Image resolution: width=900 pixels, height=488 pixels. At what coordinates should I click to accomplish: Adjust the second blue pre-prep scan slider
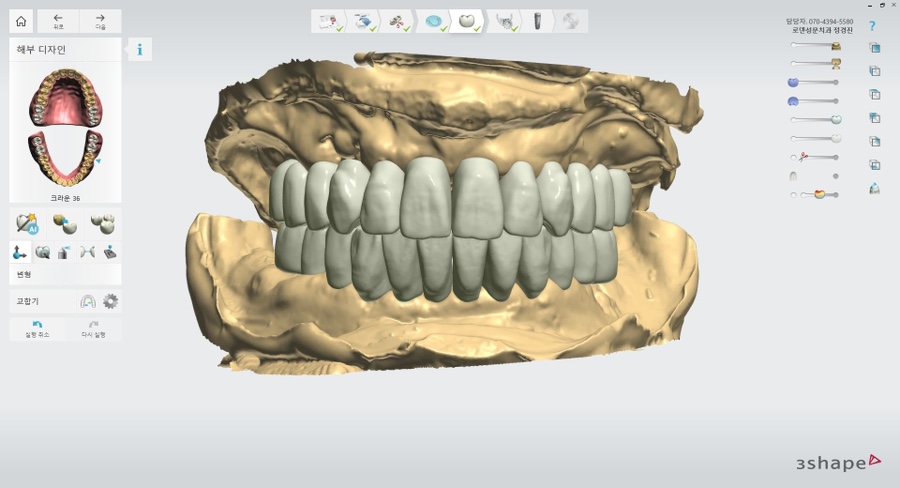pos(814,101)
